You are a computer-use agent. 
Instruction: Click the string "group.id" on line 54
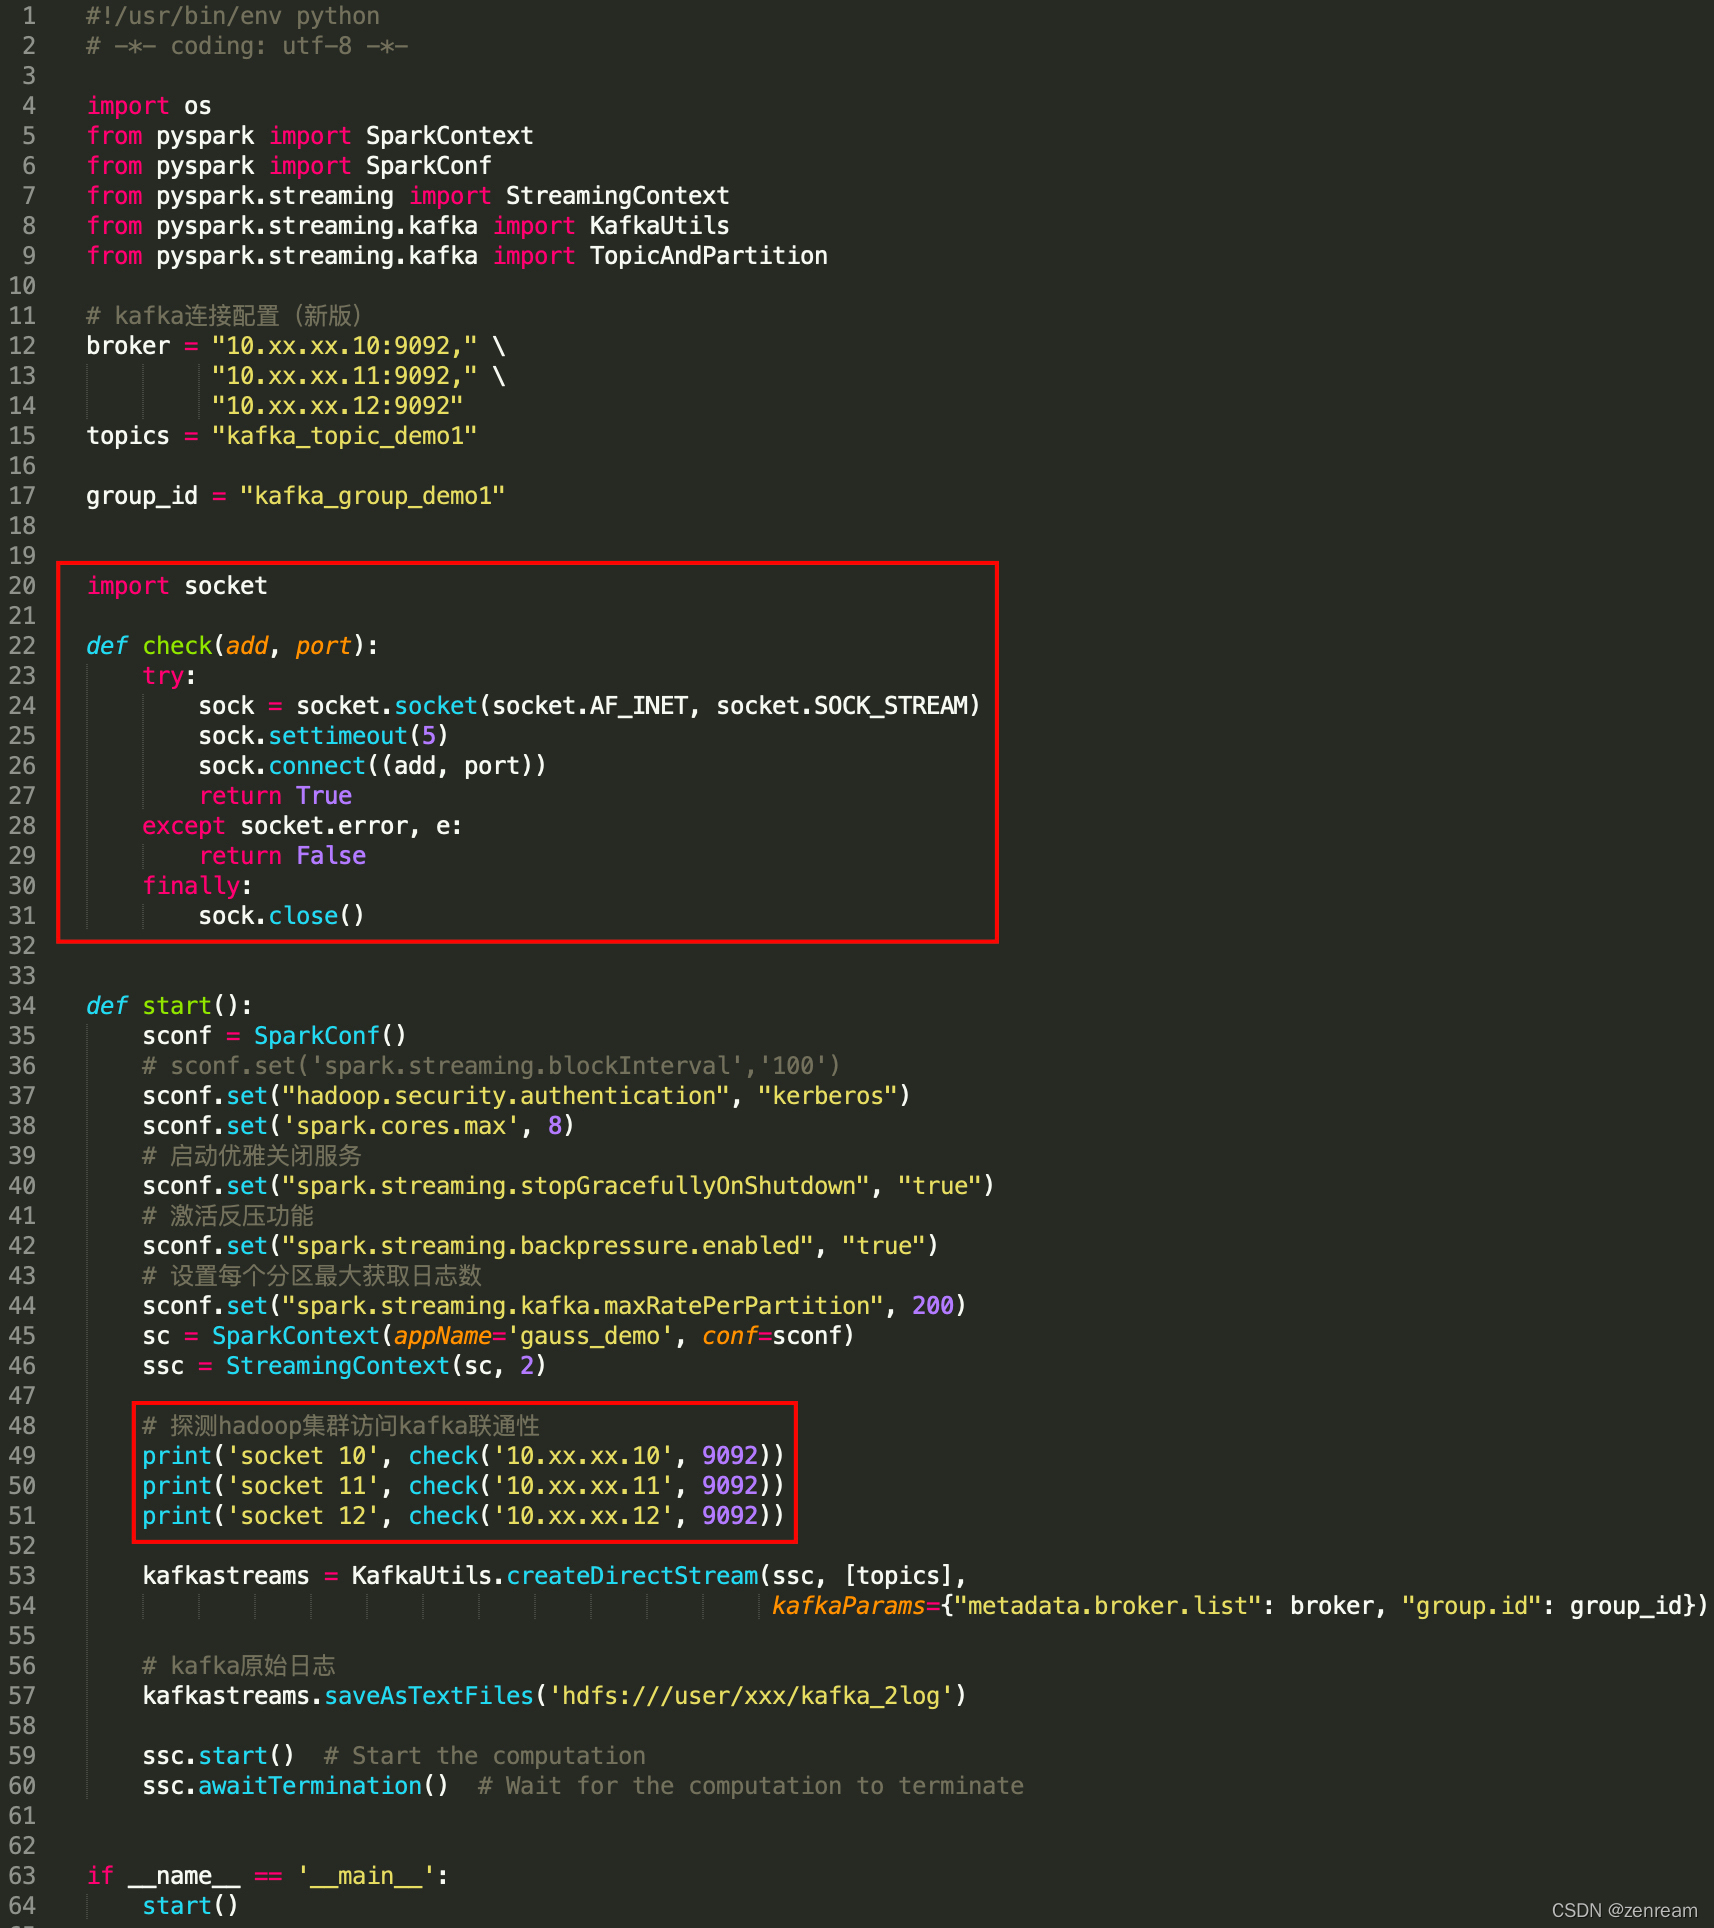tap(1471, 1606)
